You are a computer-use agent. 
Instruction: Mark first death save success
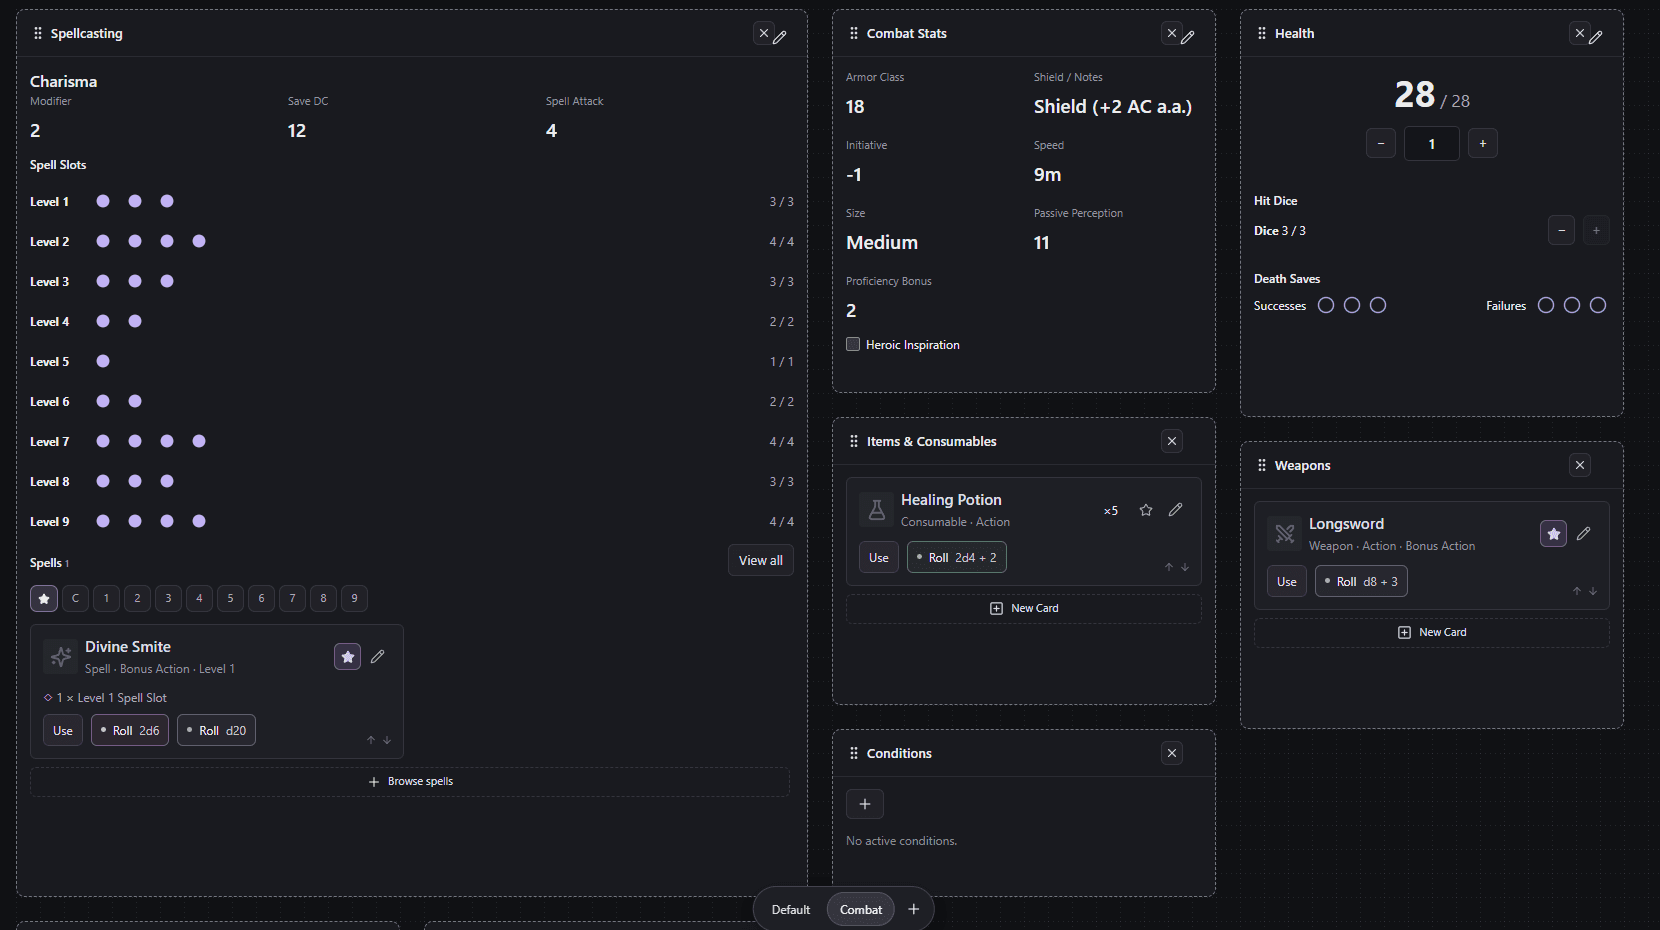(1326, 305)
